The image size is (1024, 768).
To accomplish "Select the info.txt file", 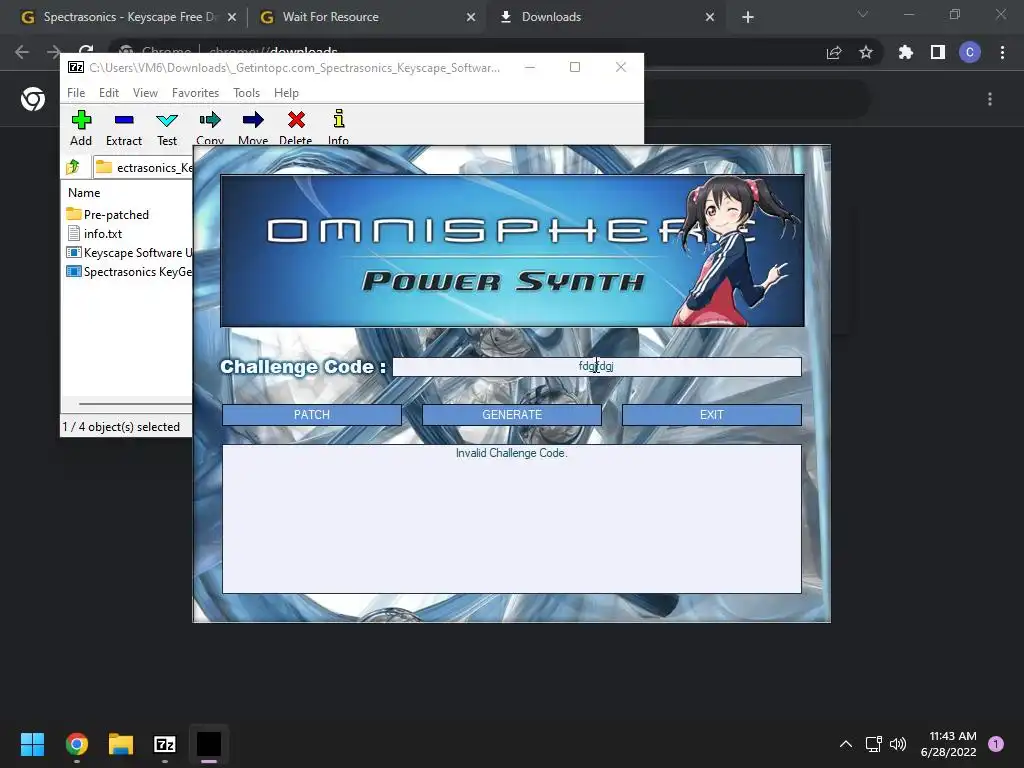I will [x=95, y=233].
